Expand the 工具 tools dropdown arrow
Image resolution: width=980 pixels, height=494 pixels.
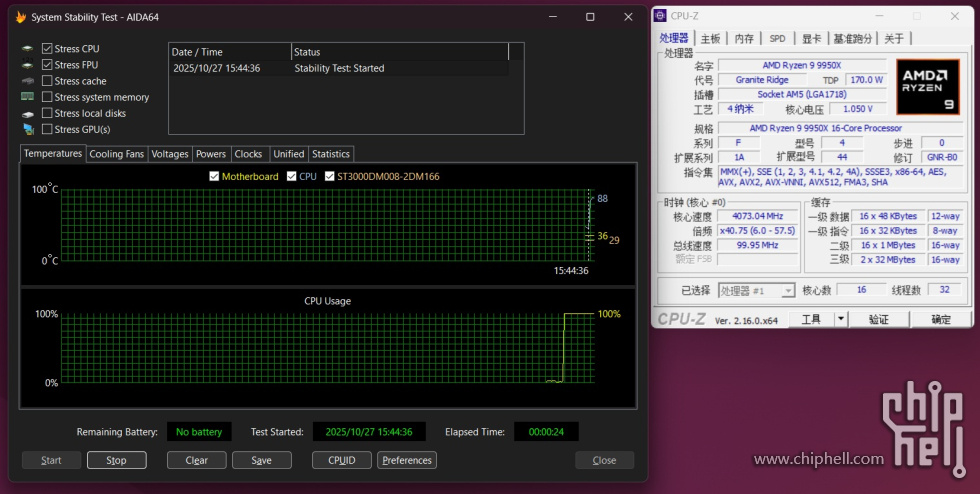(840, 319)
